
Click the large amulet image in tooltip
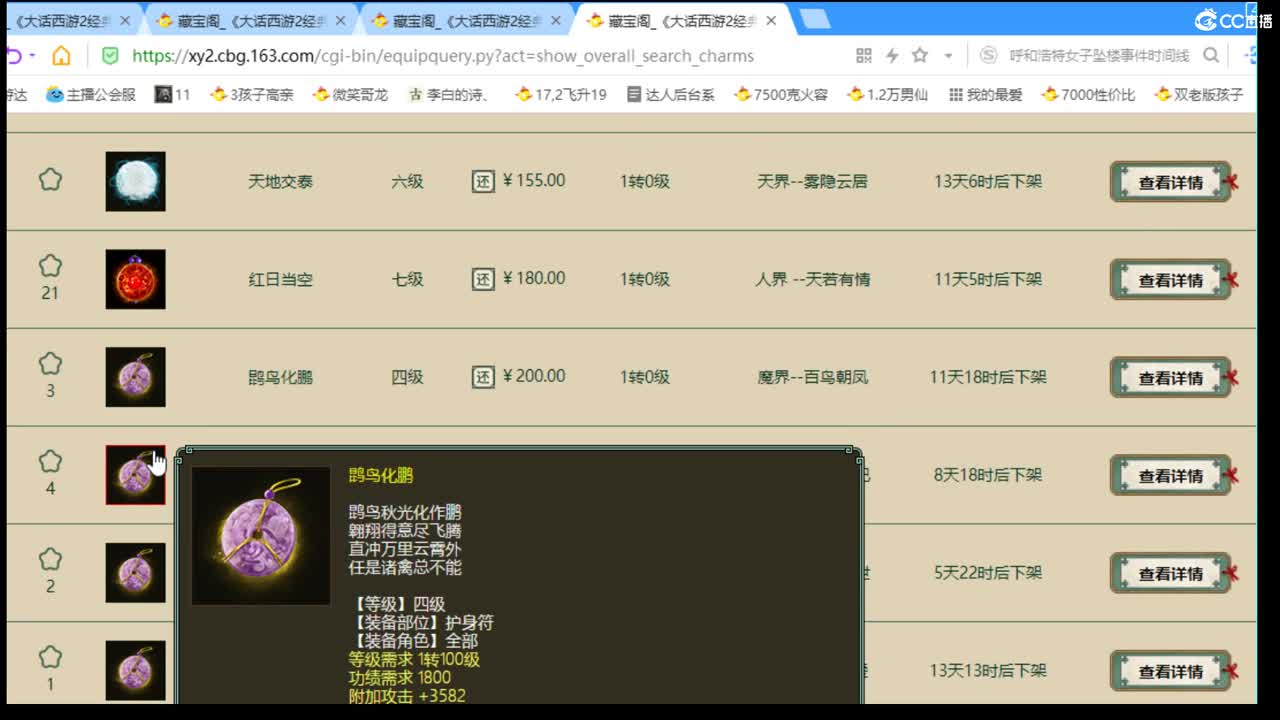coord(261,535)
